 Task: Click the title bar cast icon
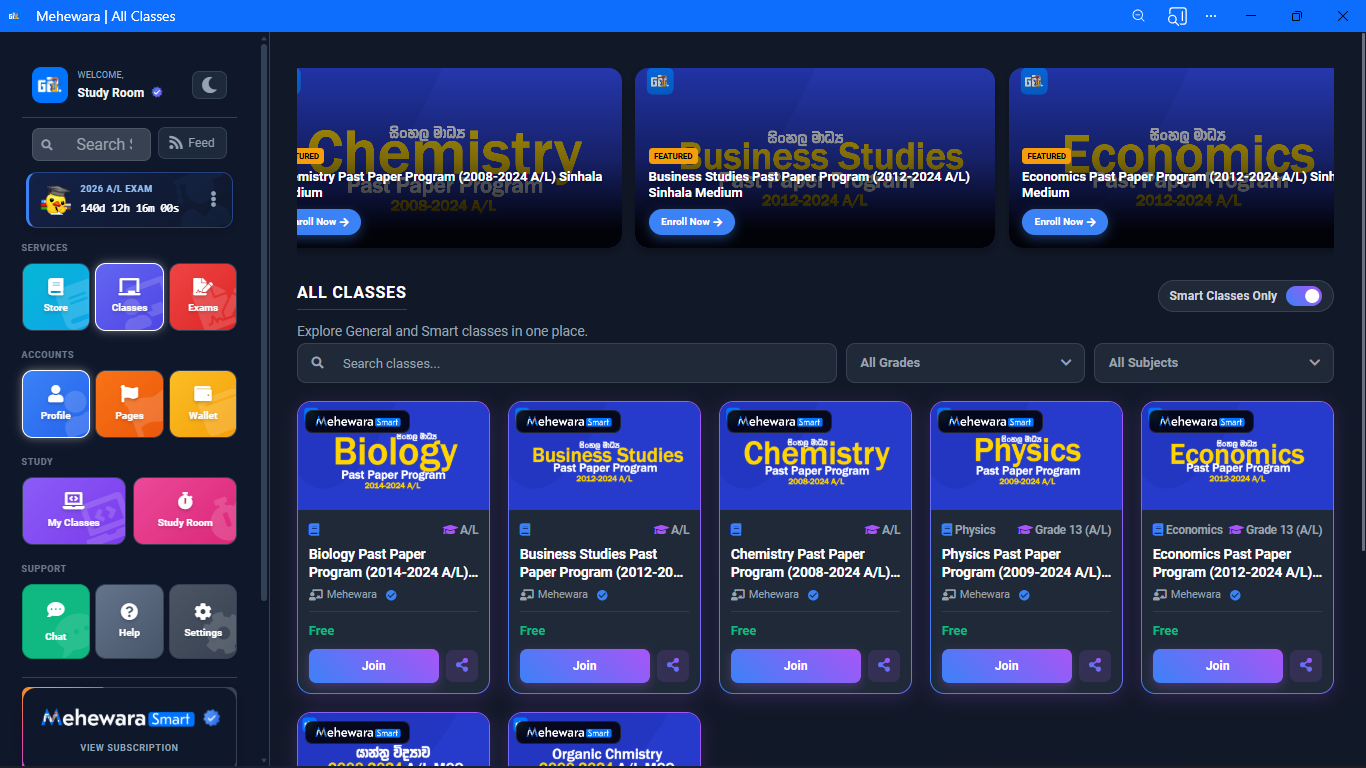[1177, 16]
